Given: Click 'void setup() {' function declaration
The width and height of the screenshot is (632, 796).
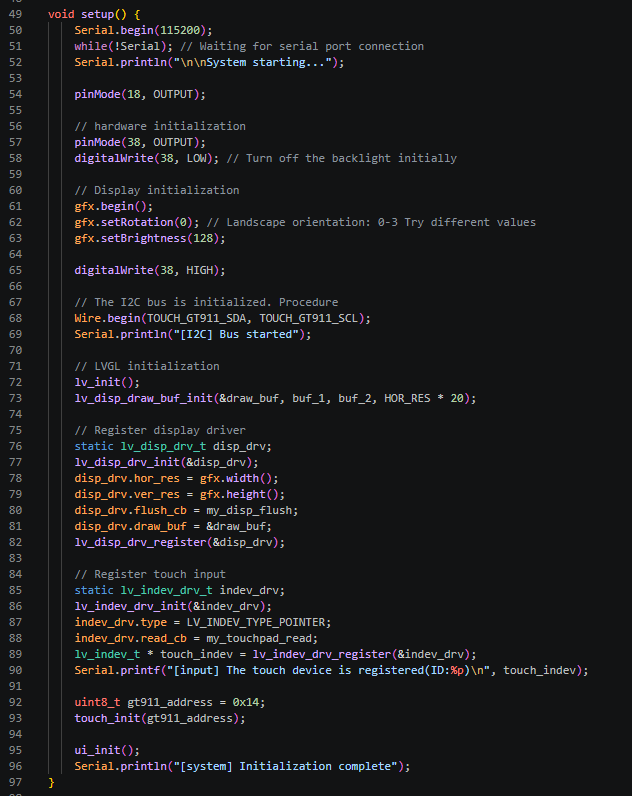Looking at the screenshot, I should [x=94, y=14].
